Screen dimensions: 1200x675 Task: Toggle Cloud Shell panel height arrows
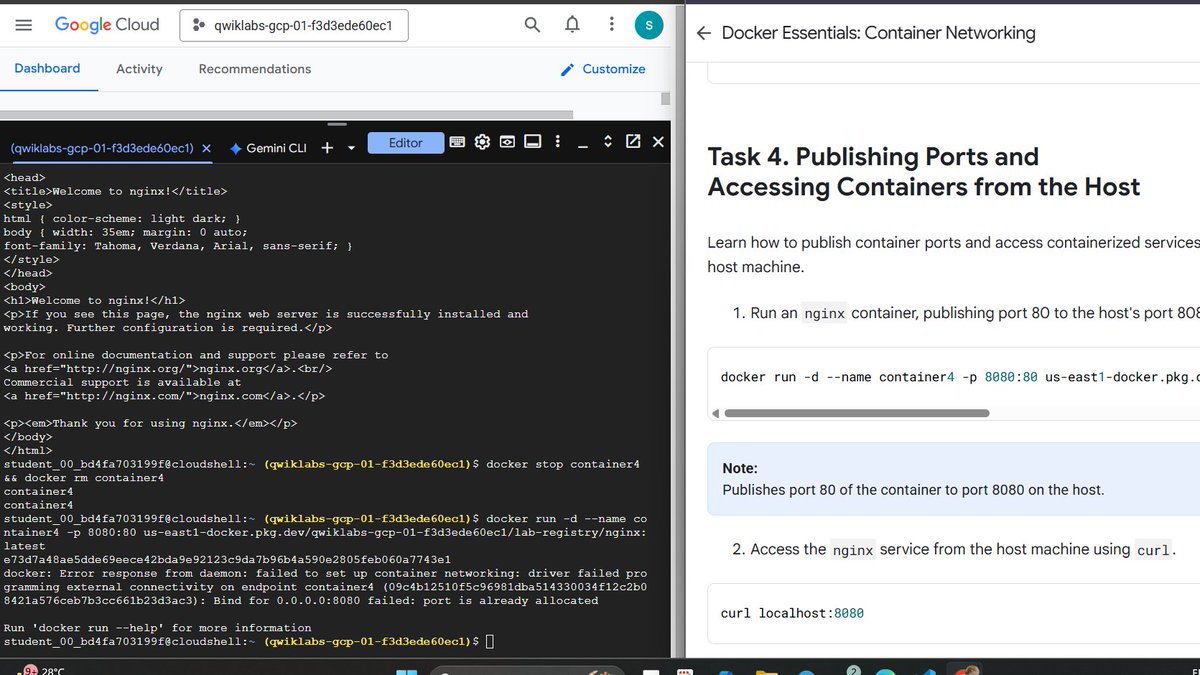point(607,142)
